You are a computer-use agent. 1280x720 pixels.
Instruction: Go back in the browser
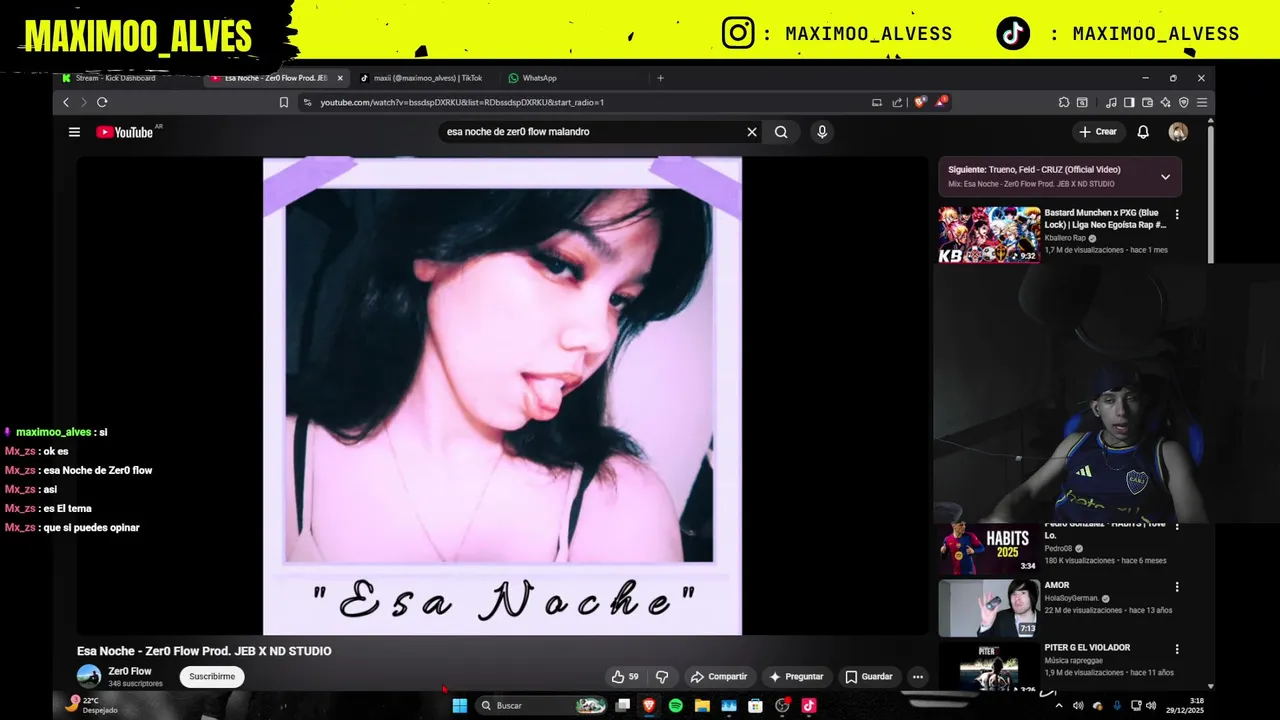(66, 102)
